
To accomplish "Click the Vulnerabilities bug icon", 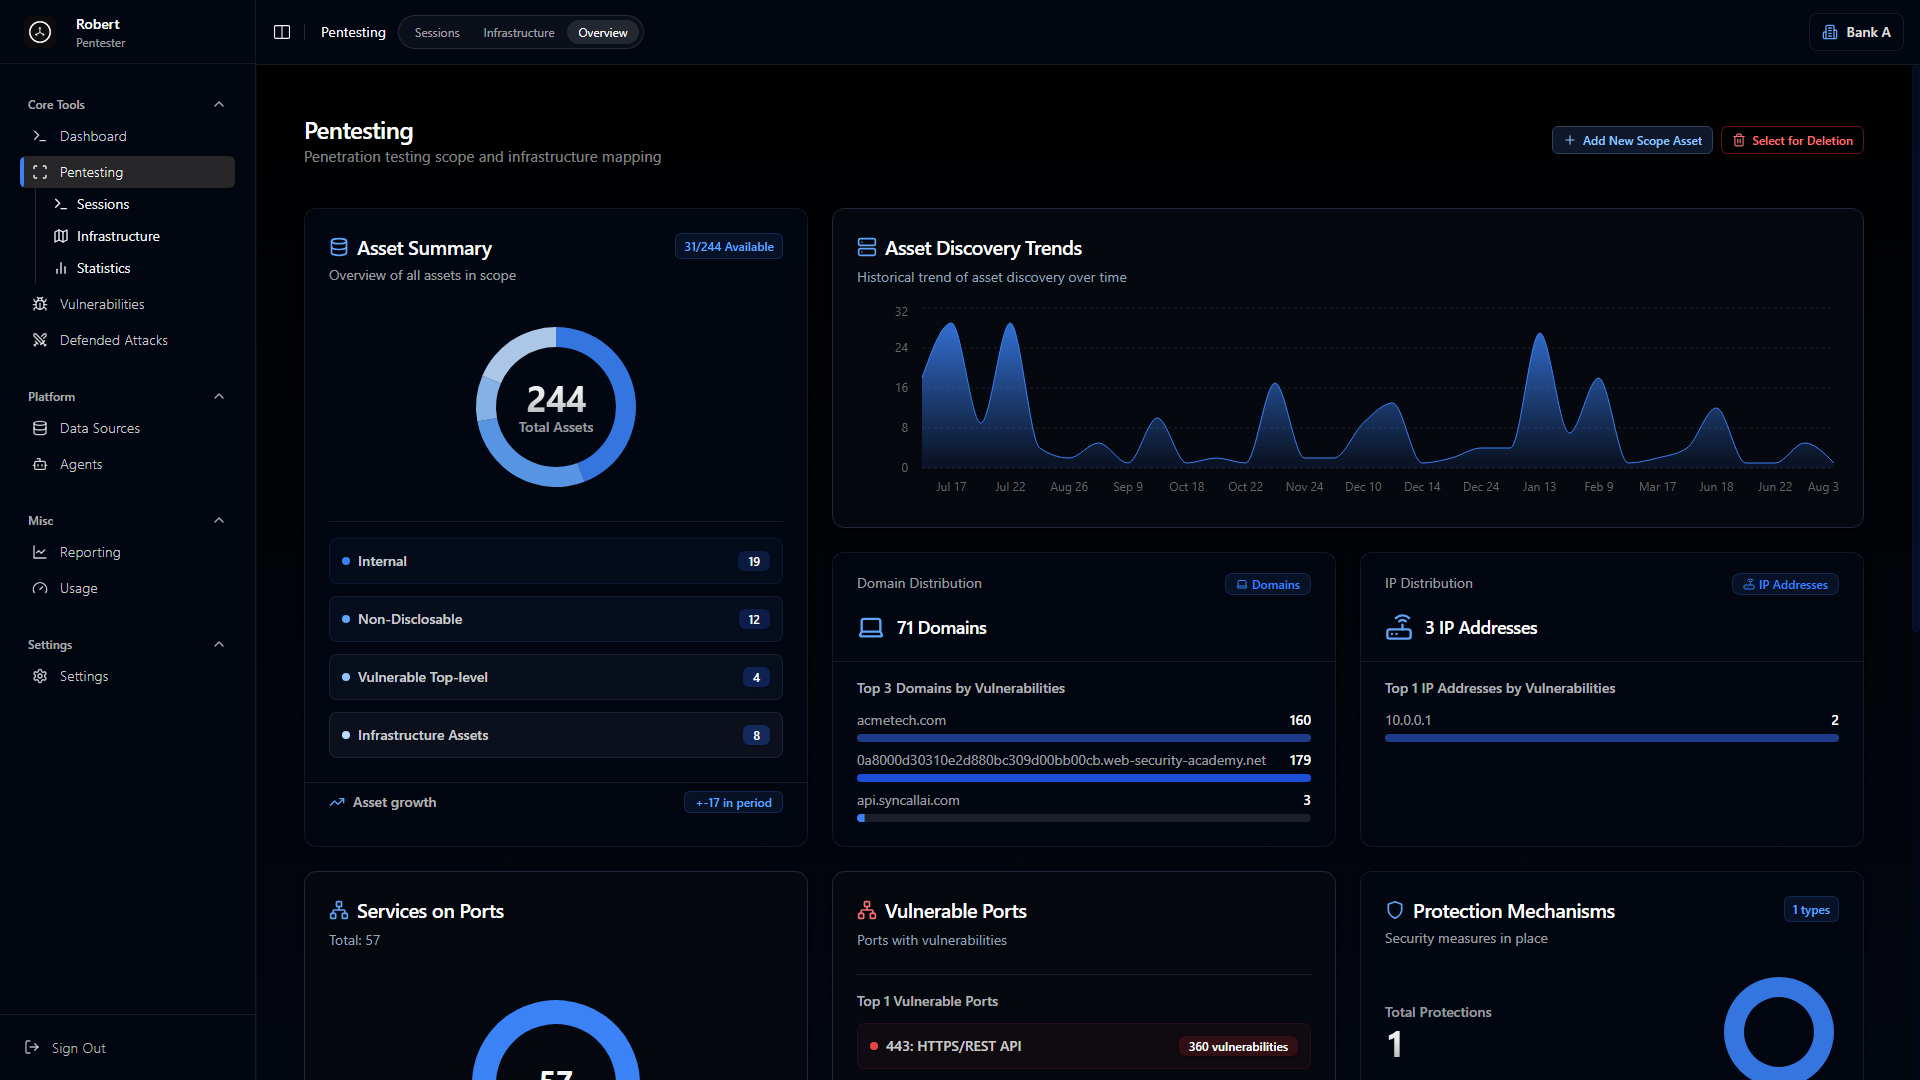I will 40,304.
